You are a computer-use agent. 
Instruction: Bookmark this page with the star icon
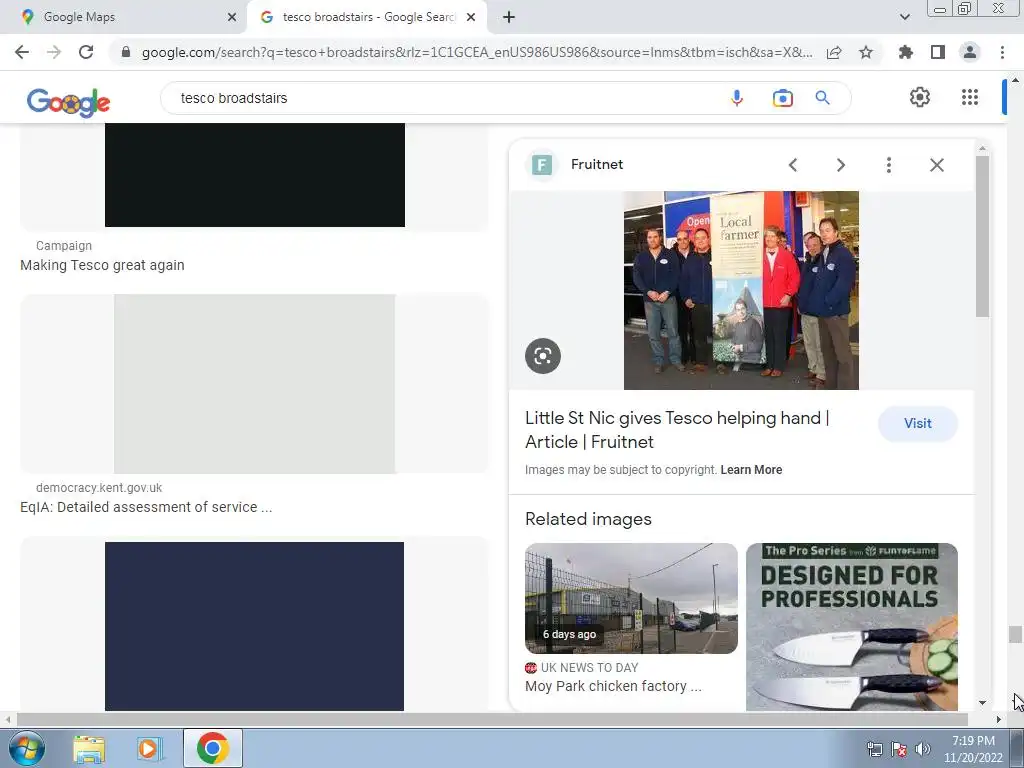point(866,52)
